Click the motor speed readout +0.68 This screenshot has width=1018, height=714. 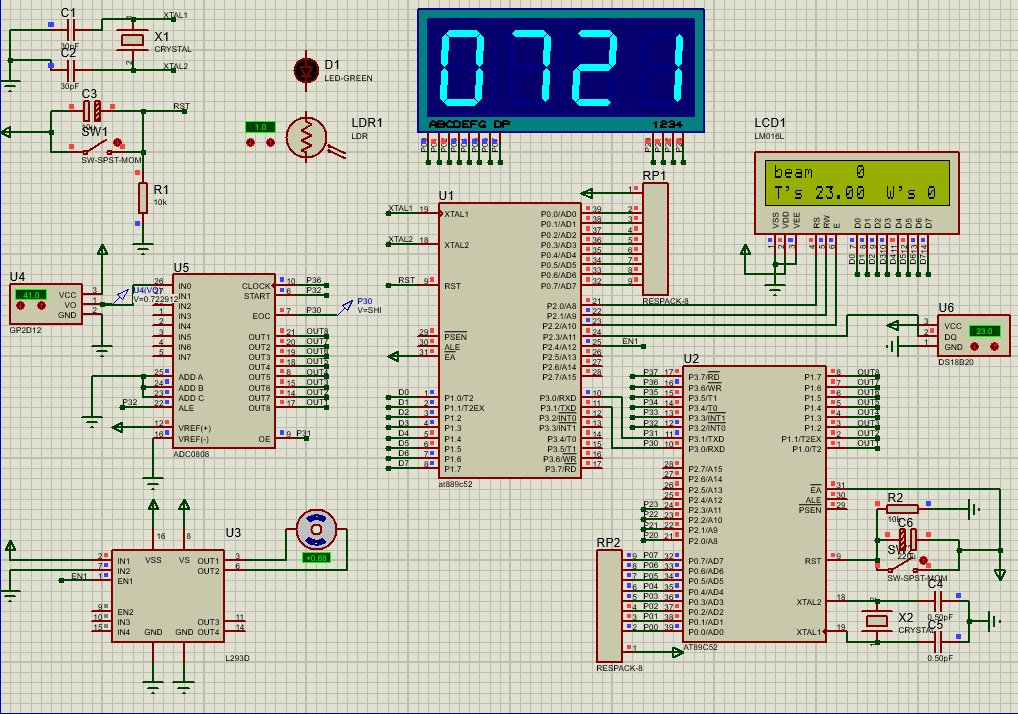point(316,558)
